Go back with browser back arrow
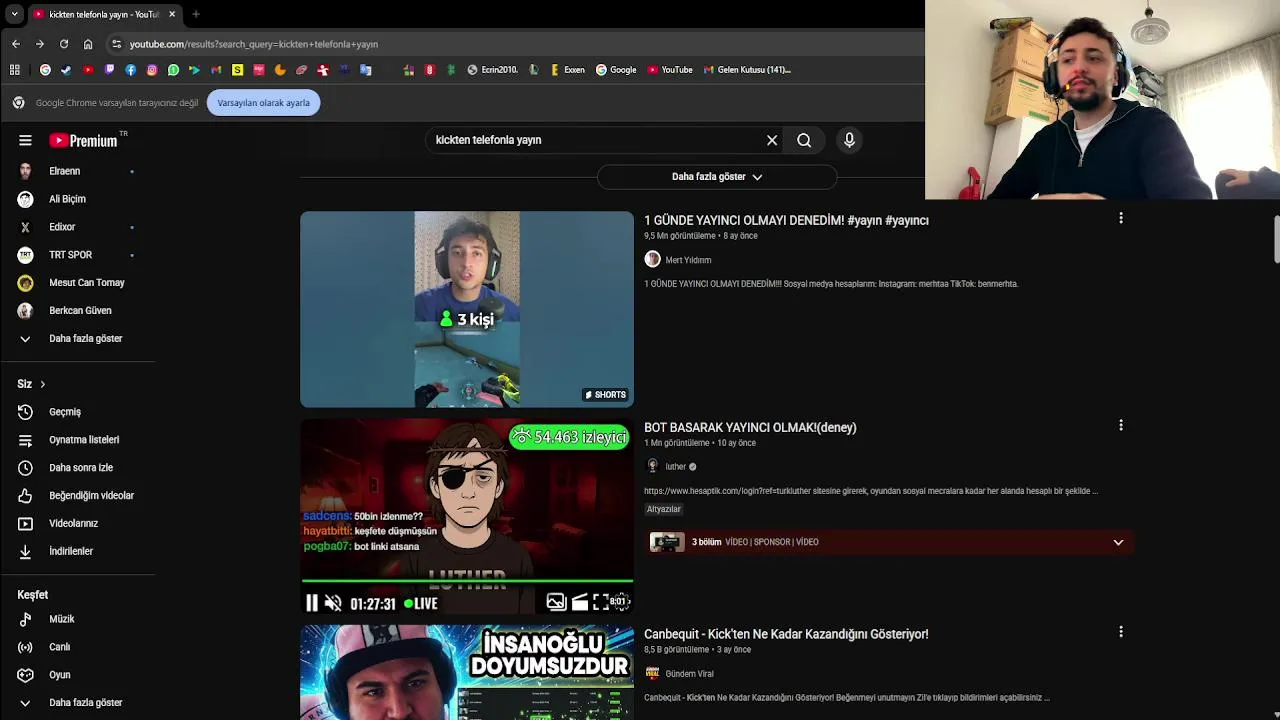This screenshot has height=720, width=1280. click(16, 44)
